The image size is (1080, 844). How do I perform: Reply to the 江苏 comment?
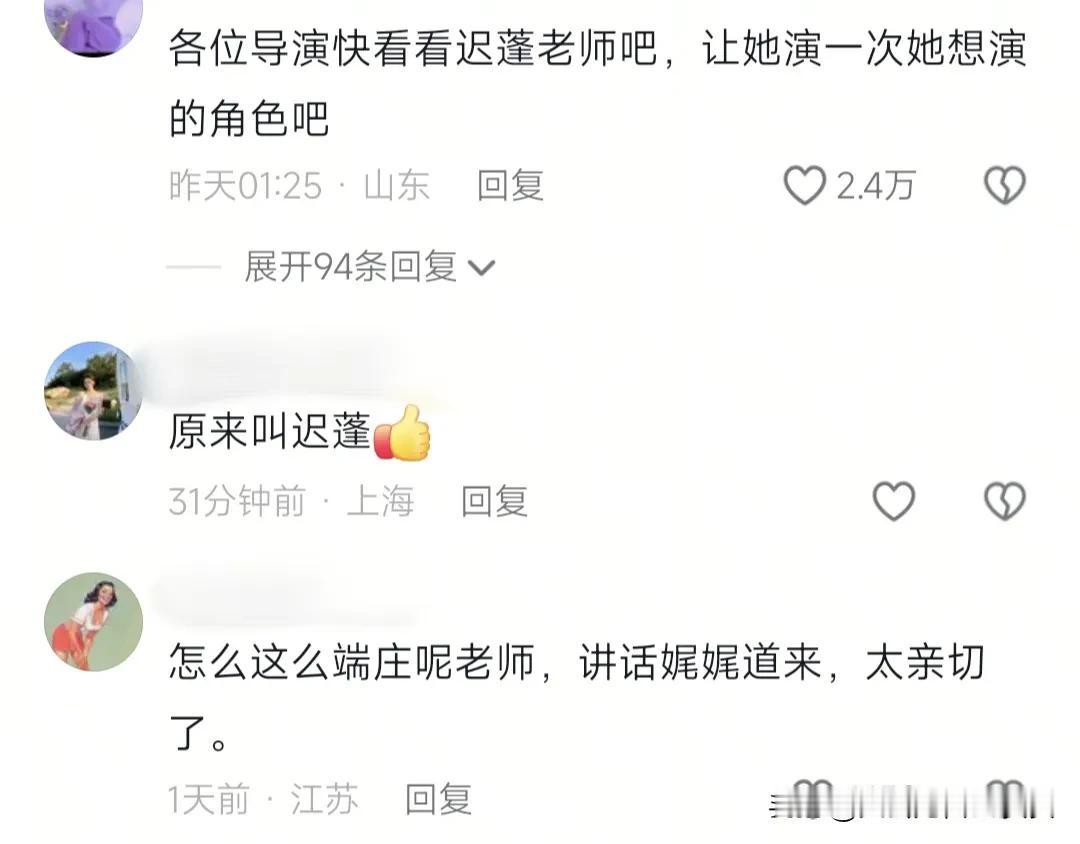[x=438, y=800]
